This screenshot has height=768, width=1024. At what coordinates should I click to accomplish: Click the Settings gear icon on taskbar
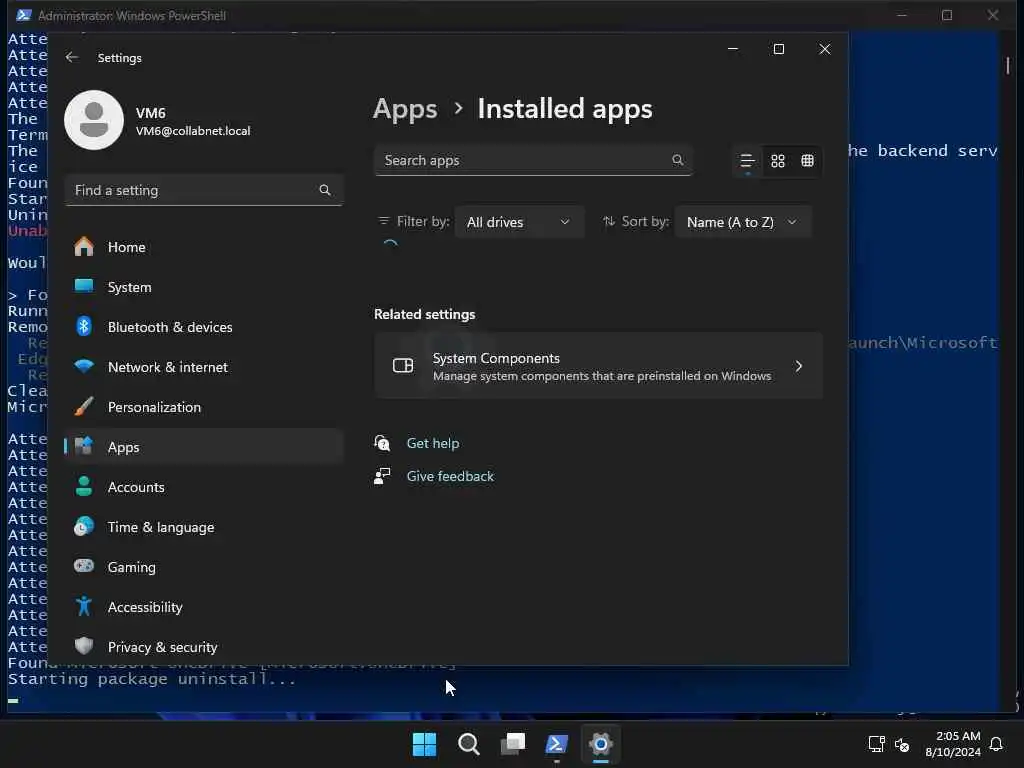601,744
